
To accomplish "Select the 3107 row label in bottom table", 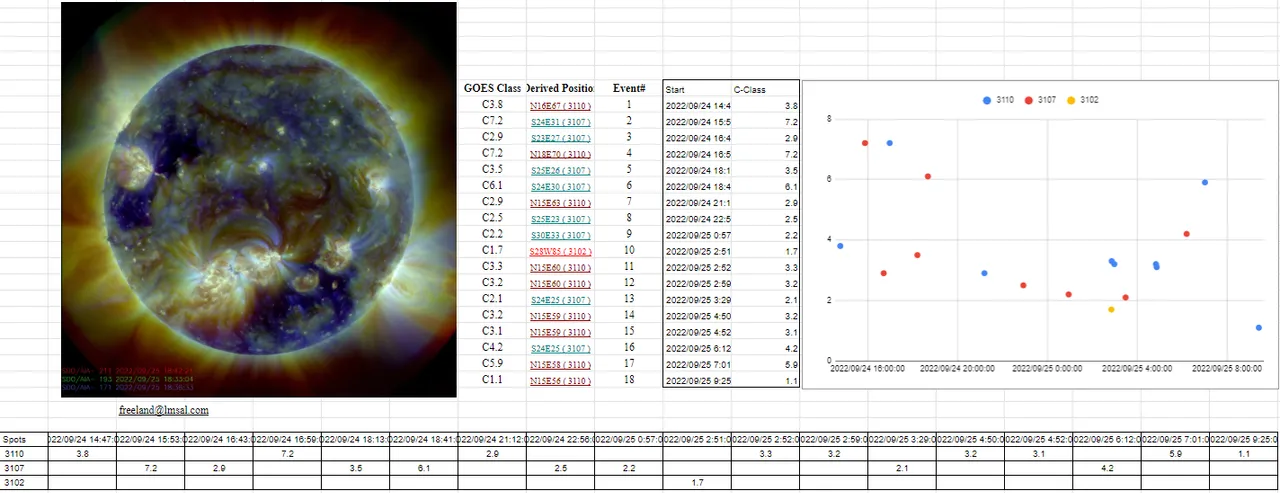I will click(25, 468).
